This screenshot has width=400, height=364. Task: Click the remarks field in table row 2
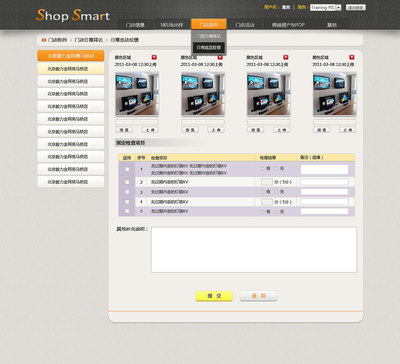324,182
